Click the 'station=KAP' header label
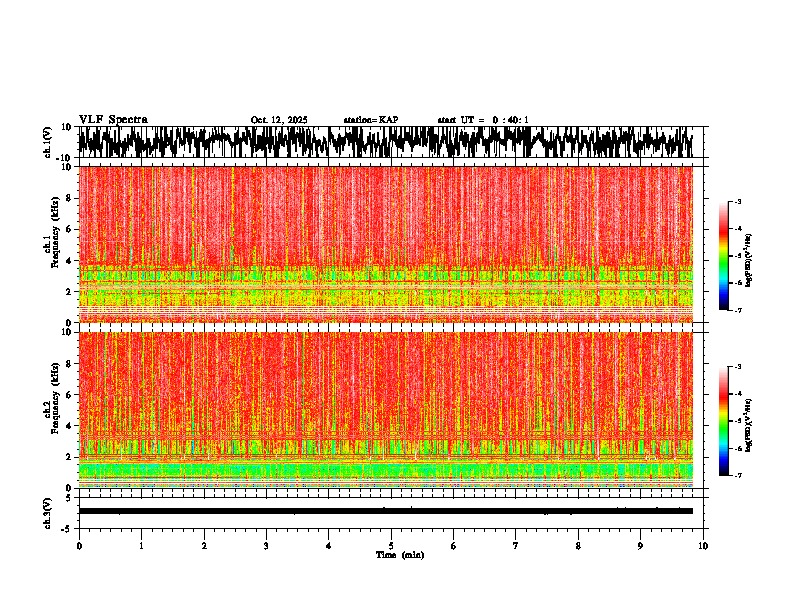This screenshot has height=612, width=792. click(x=371, y=120)
